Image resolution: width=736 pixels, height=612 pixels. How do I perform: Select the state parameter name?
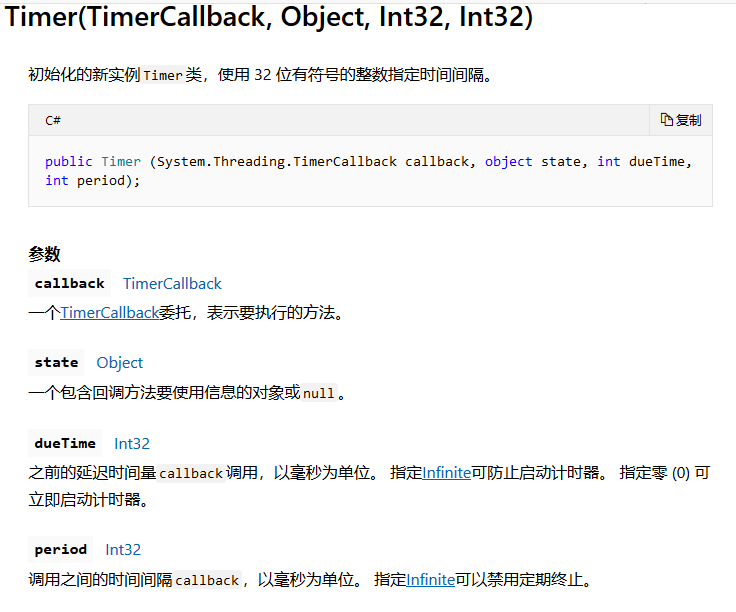[56, 362]
